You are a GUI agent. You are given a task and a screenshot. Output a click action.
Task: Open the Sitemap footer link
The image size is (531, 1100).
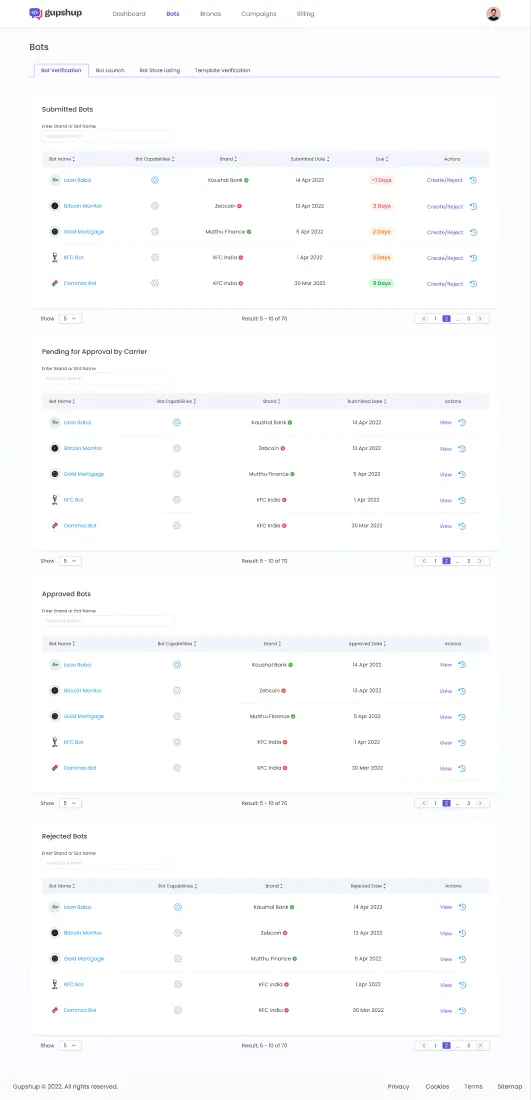coord(510,1087)
